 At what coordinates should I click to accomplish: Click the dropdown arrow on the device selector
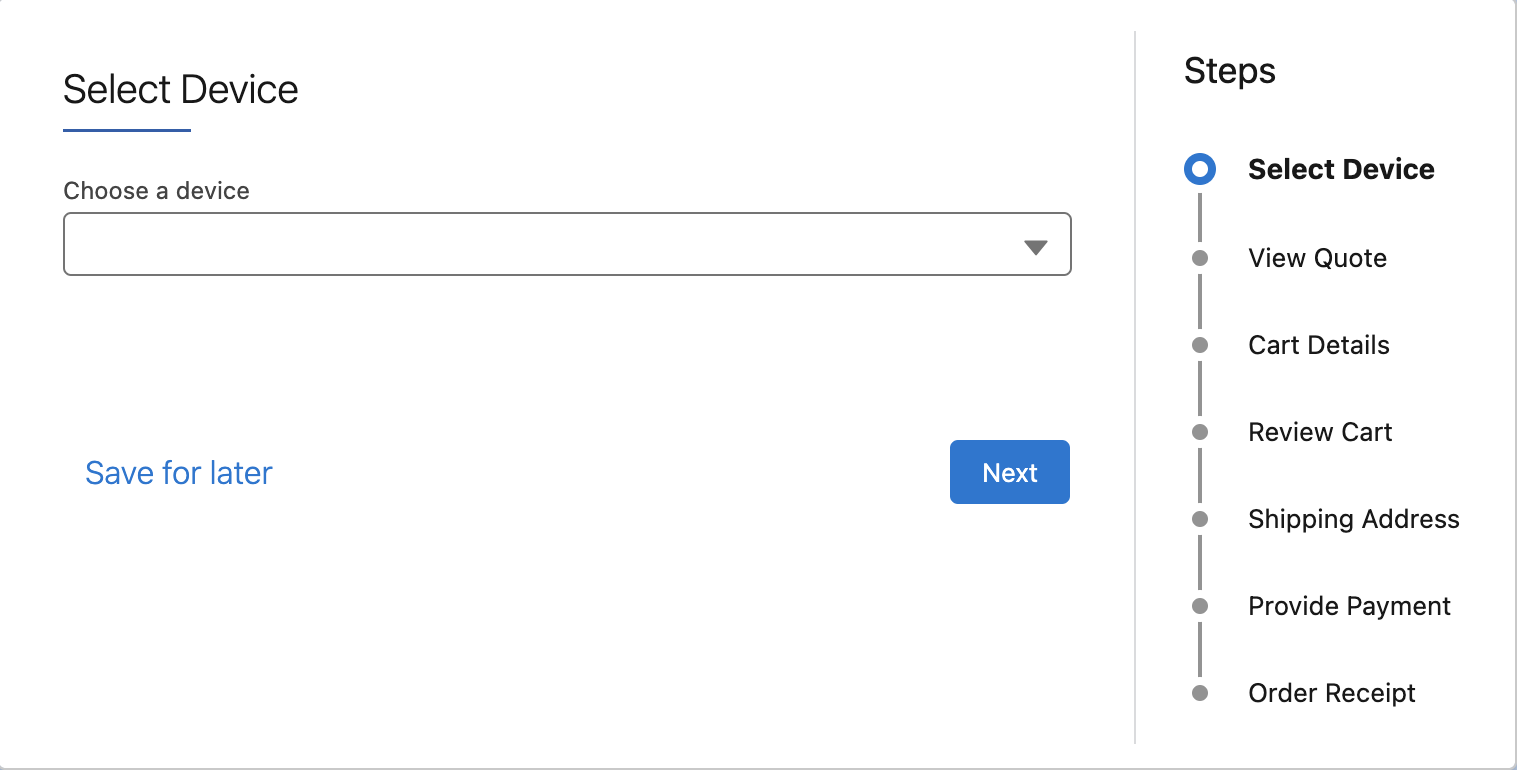[1036, 244]
